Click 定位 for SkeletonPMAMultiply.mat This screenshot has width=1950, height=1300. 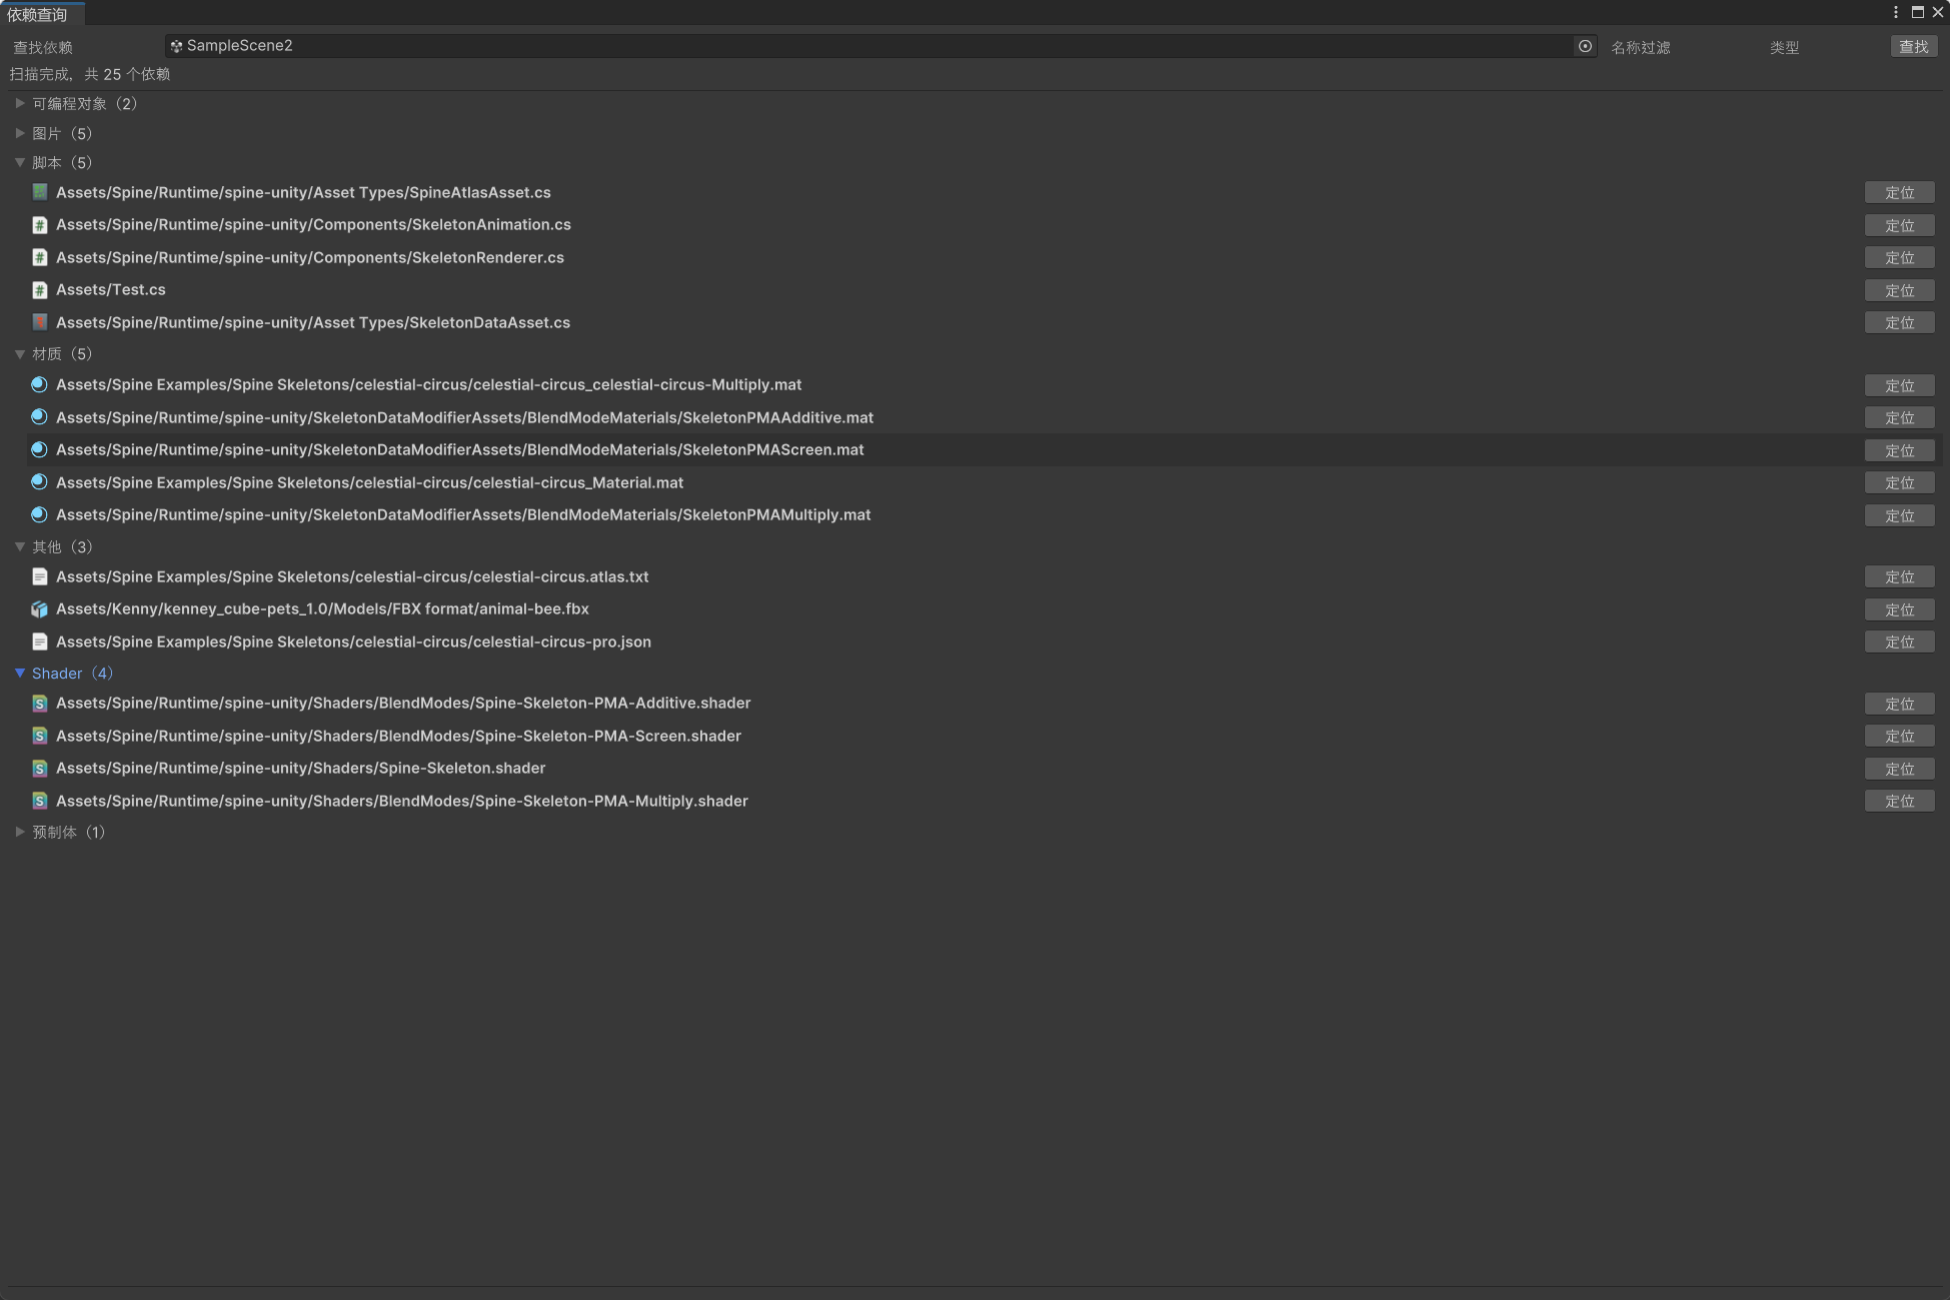pyautogui.click(x=1899, y=516)
